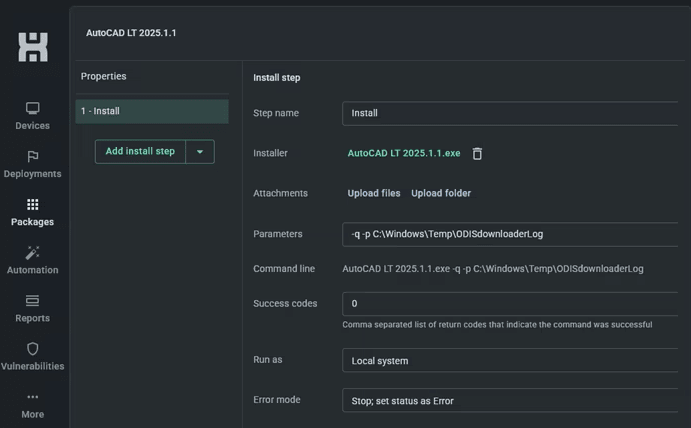This screenshot has width=691, height=428.
Task: Click the Command line value text
Action: pos(493,269)
